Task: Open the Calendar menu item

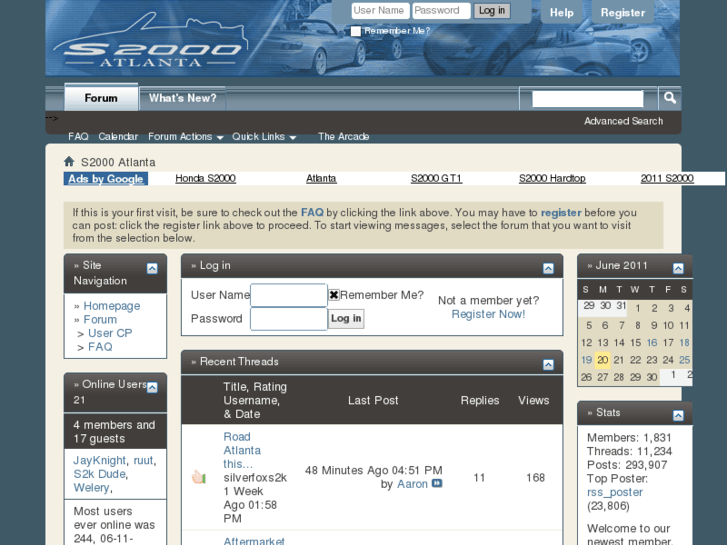Action: coord(118,136)
